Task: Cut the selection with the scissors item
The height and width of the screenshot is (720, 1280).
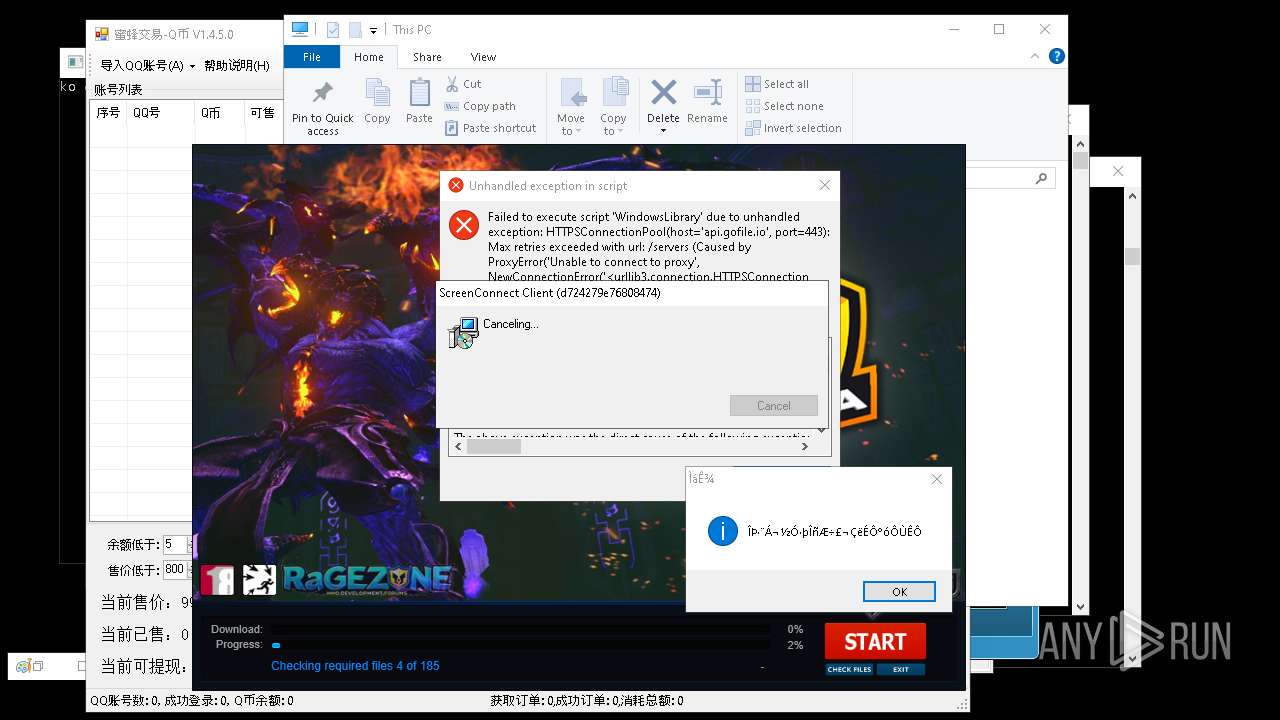Action: point(463,84)
